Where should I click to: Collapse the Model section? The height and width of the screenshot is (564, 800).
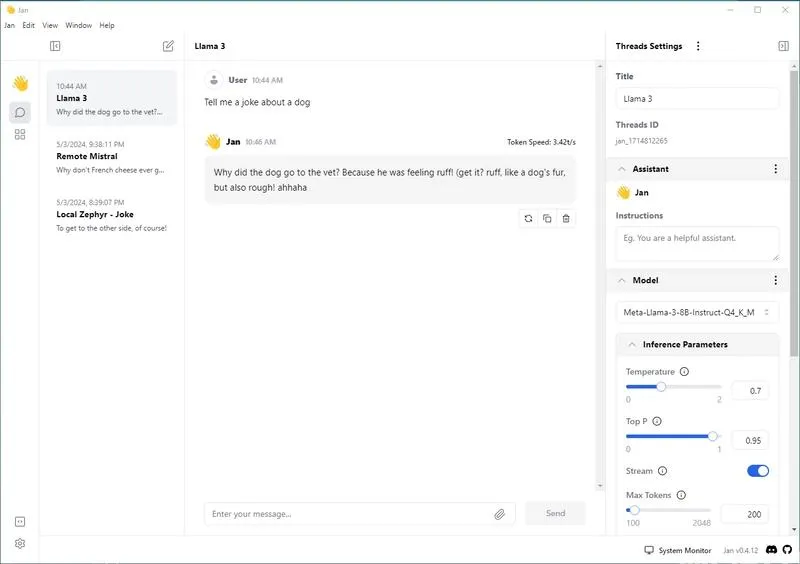[621, 280]
